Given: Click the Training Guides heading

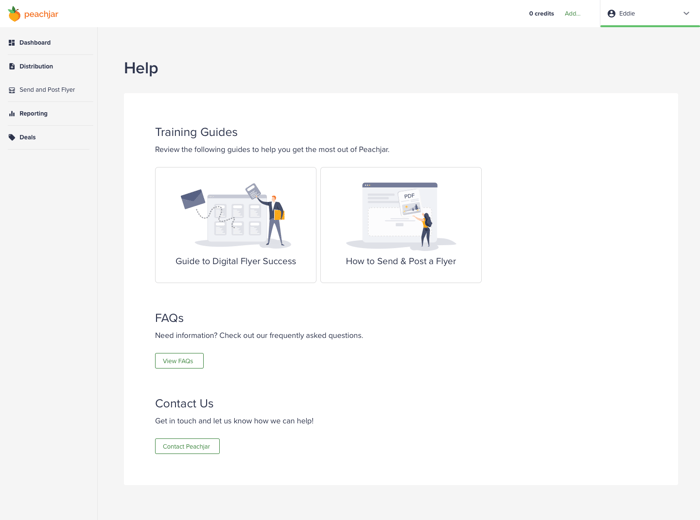Looking at the screenshot, I should click(x=196, y=132).
